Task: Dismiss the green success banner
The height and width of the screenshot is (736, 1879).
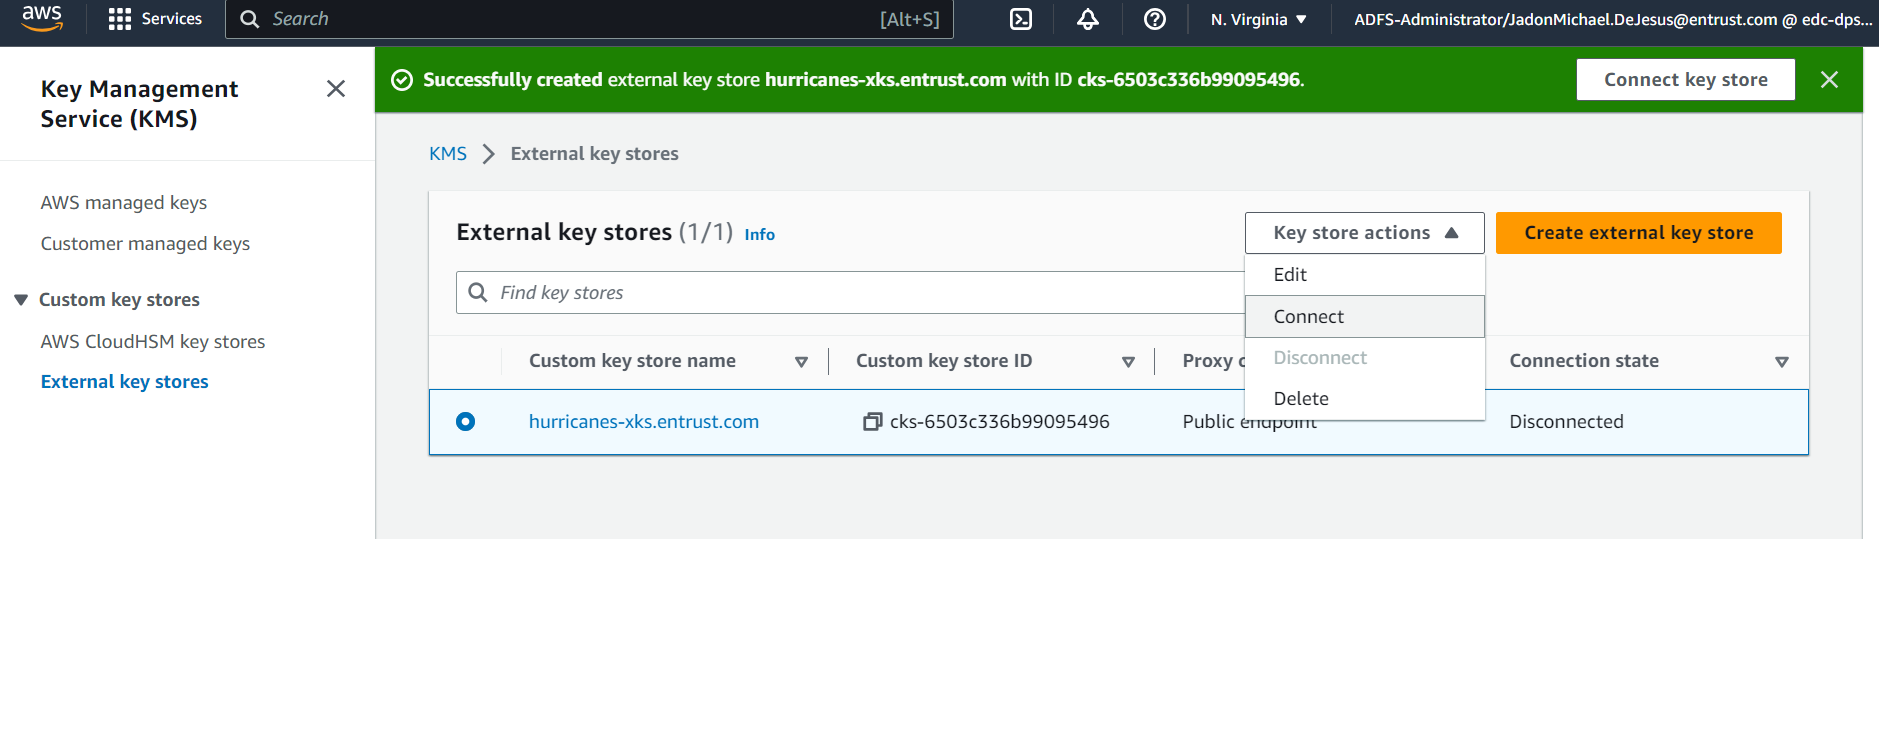Action: click(1829, 80)
